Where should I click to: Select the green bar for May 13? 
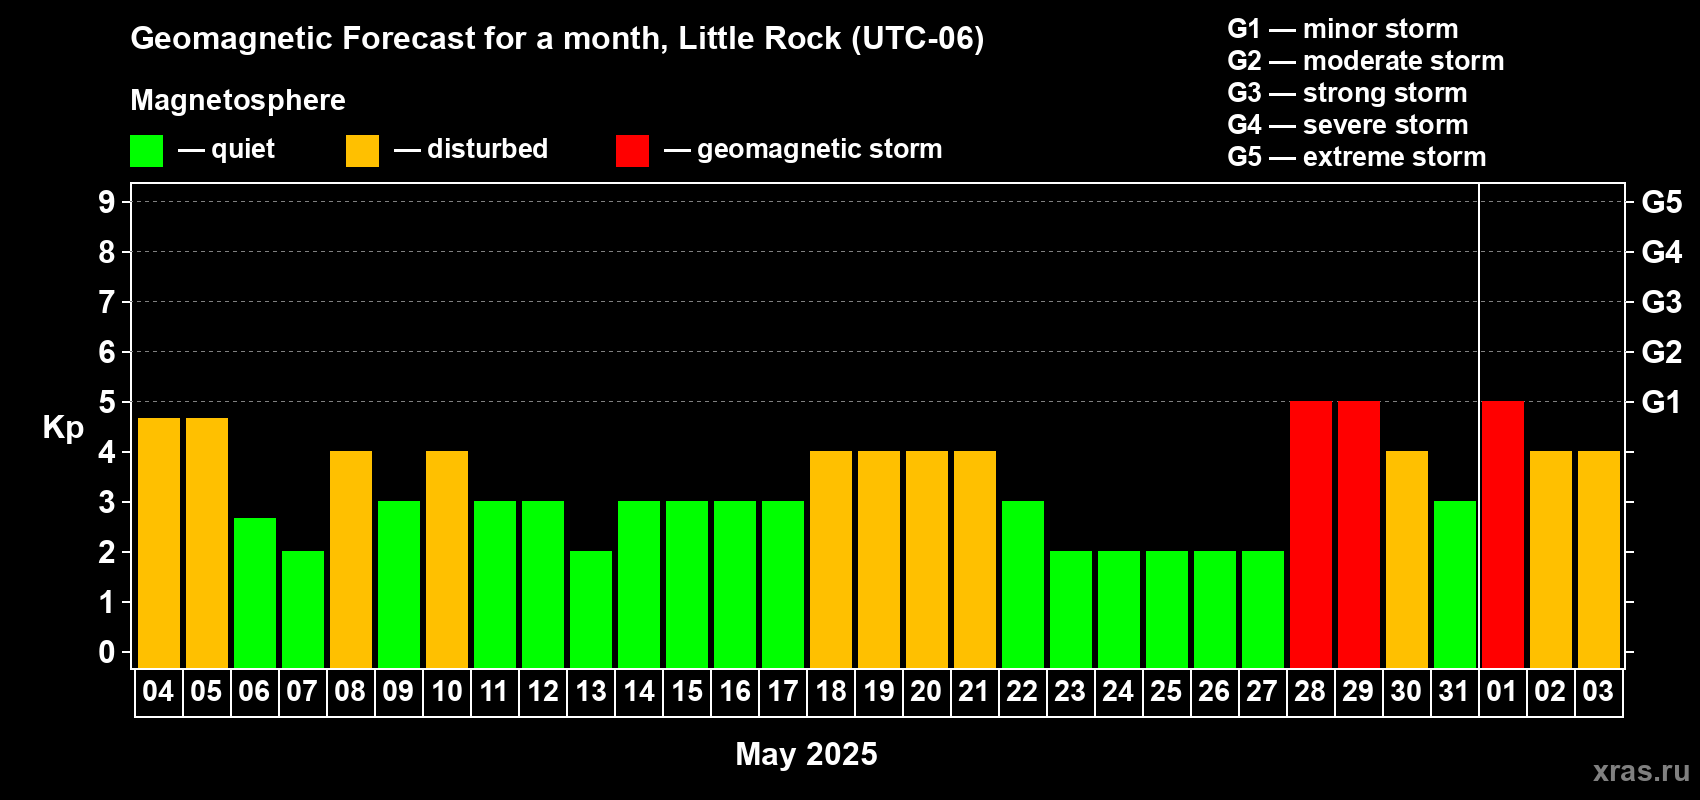pyautogui.click(x=591, y=610)
